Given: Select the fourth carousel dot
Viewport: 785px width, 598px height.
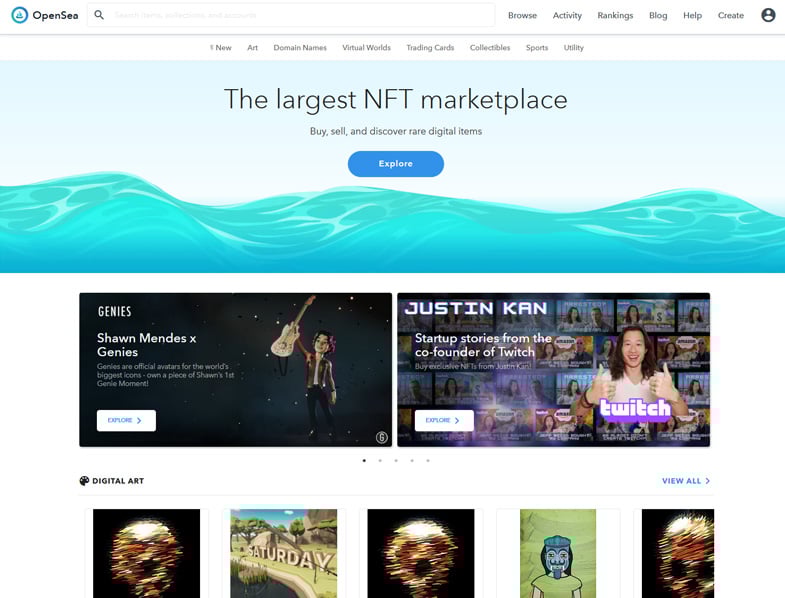Looking at the screenshot, I should [412, 460].
